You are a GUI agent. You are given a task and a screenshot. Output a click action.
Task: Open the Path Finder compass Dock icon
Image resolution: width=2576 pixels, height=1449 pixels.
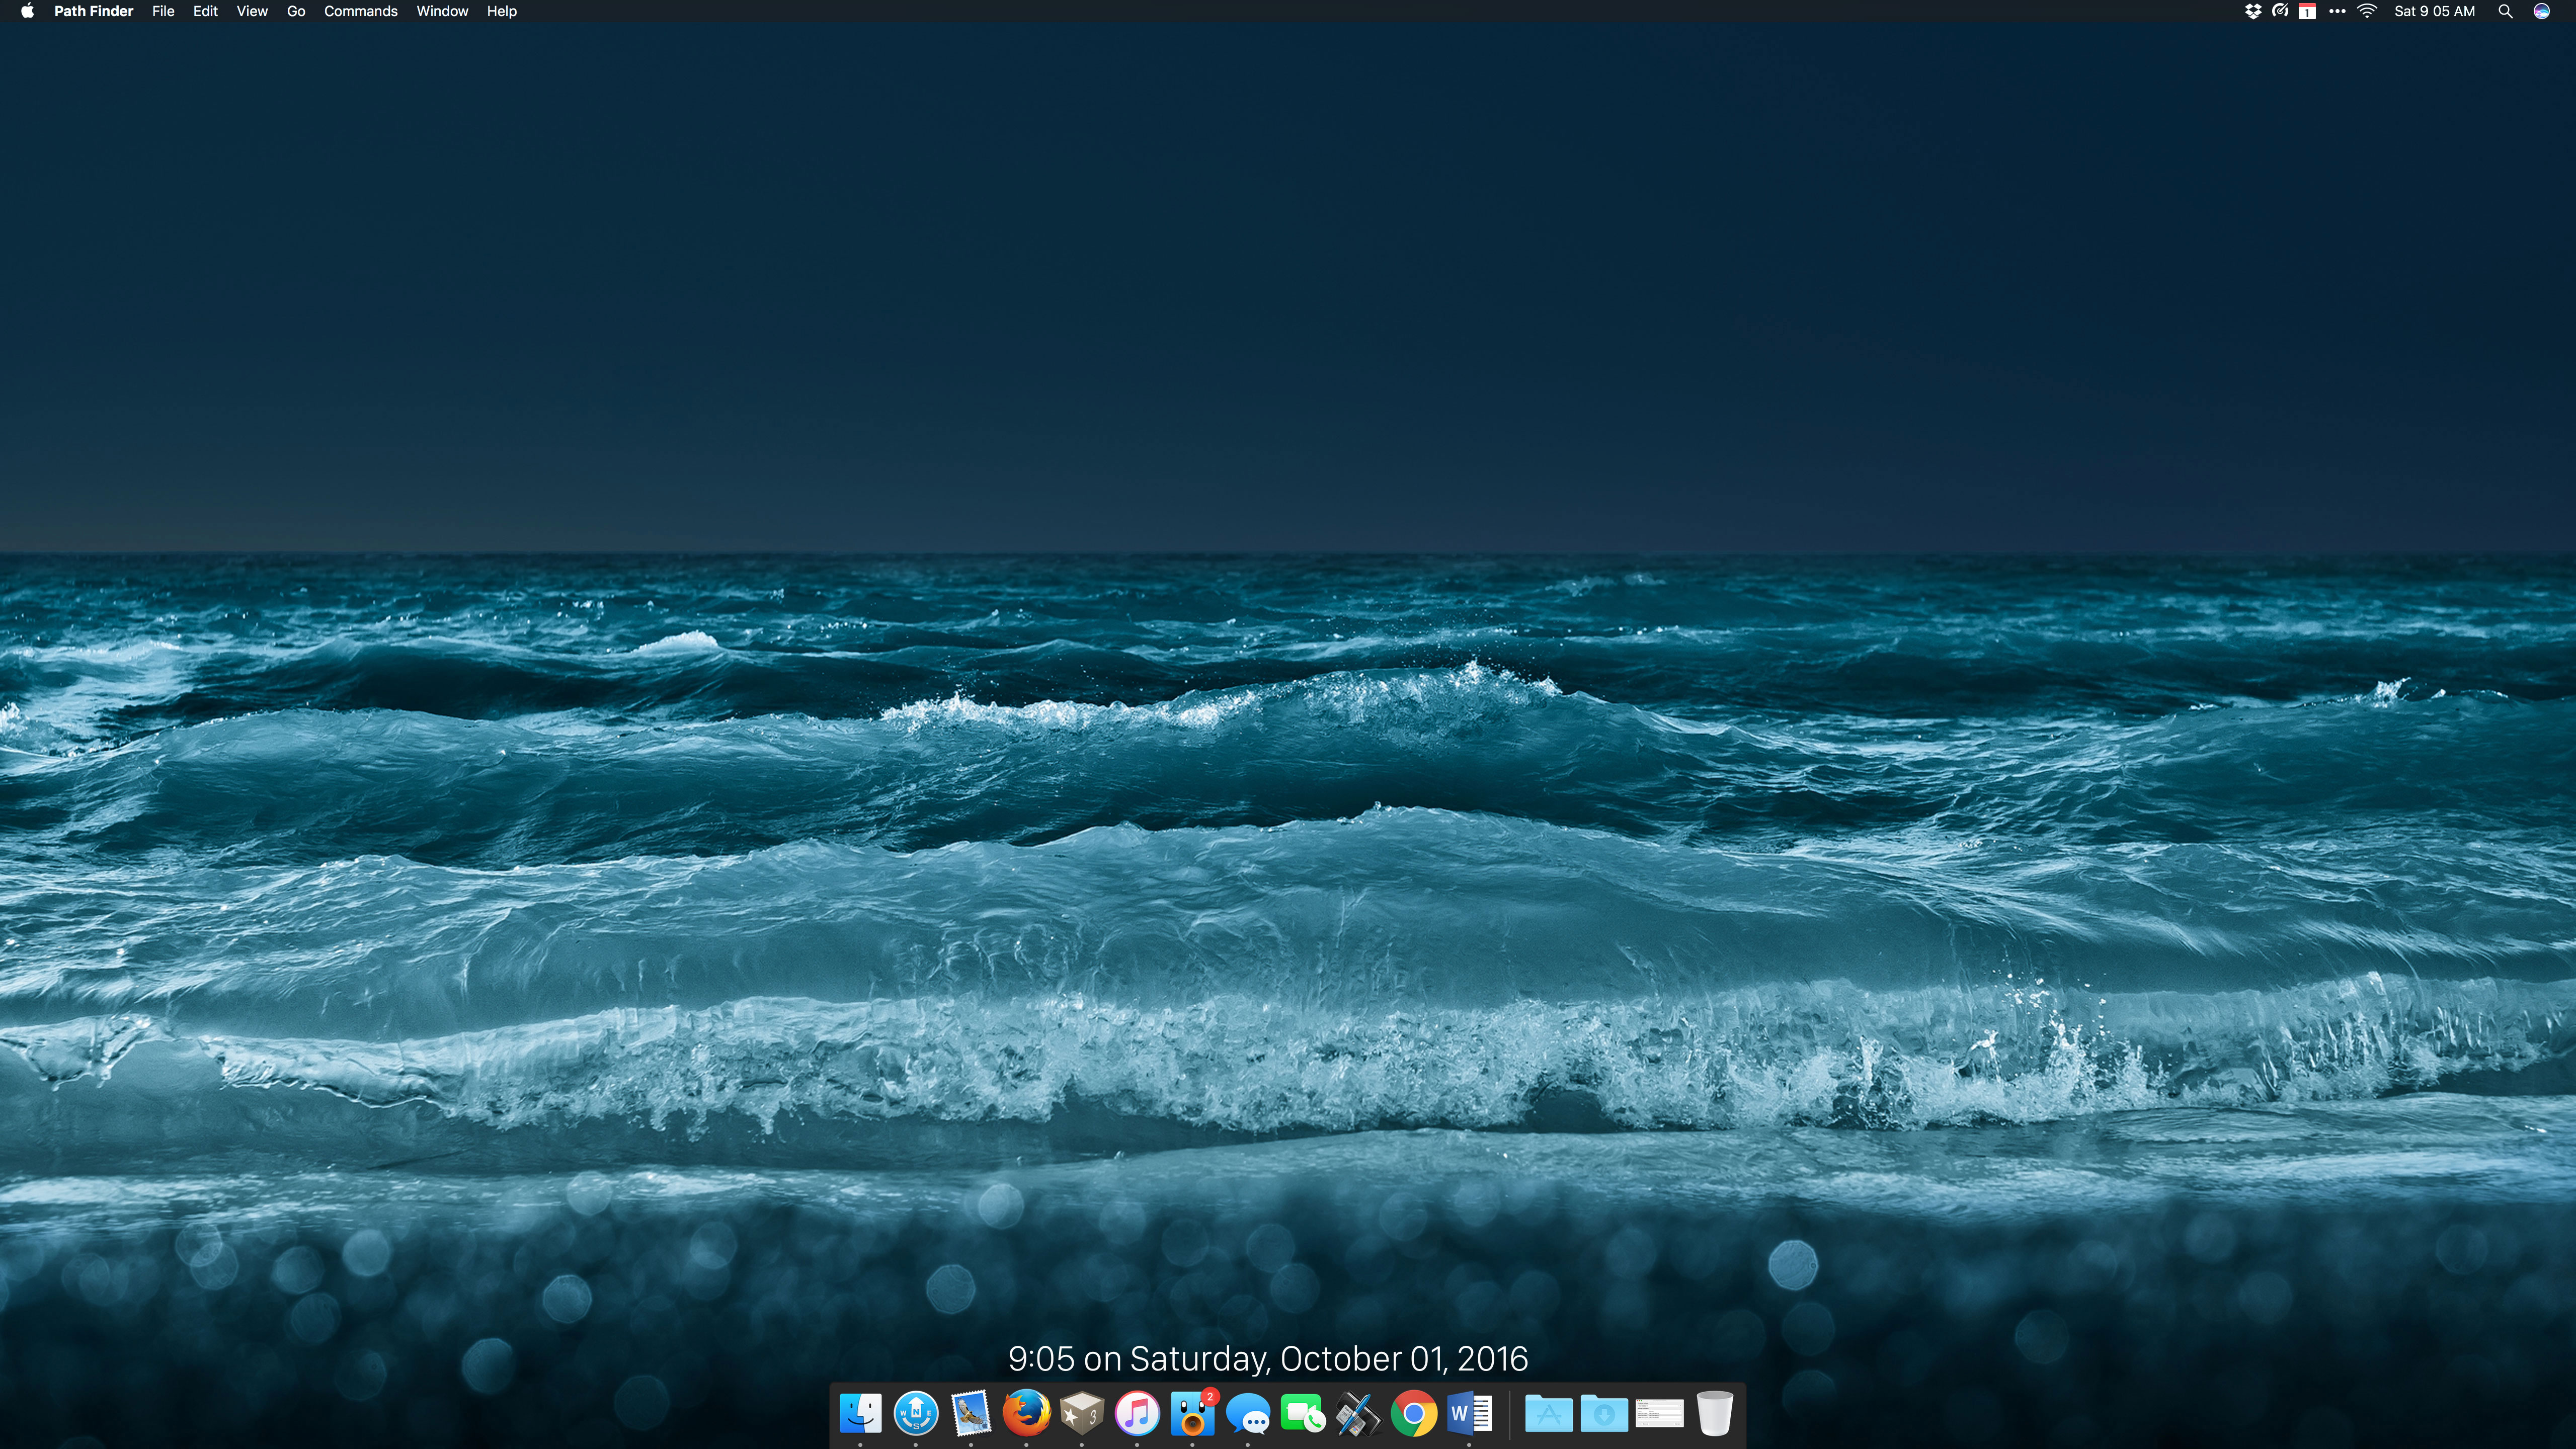tap(916, 1414)
